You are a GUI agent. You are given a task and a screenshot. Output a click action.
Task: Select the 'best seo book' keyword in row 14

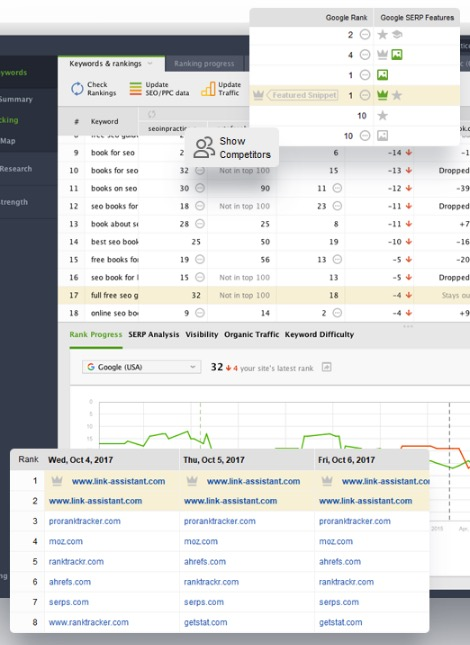114,241
